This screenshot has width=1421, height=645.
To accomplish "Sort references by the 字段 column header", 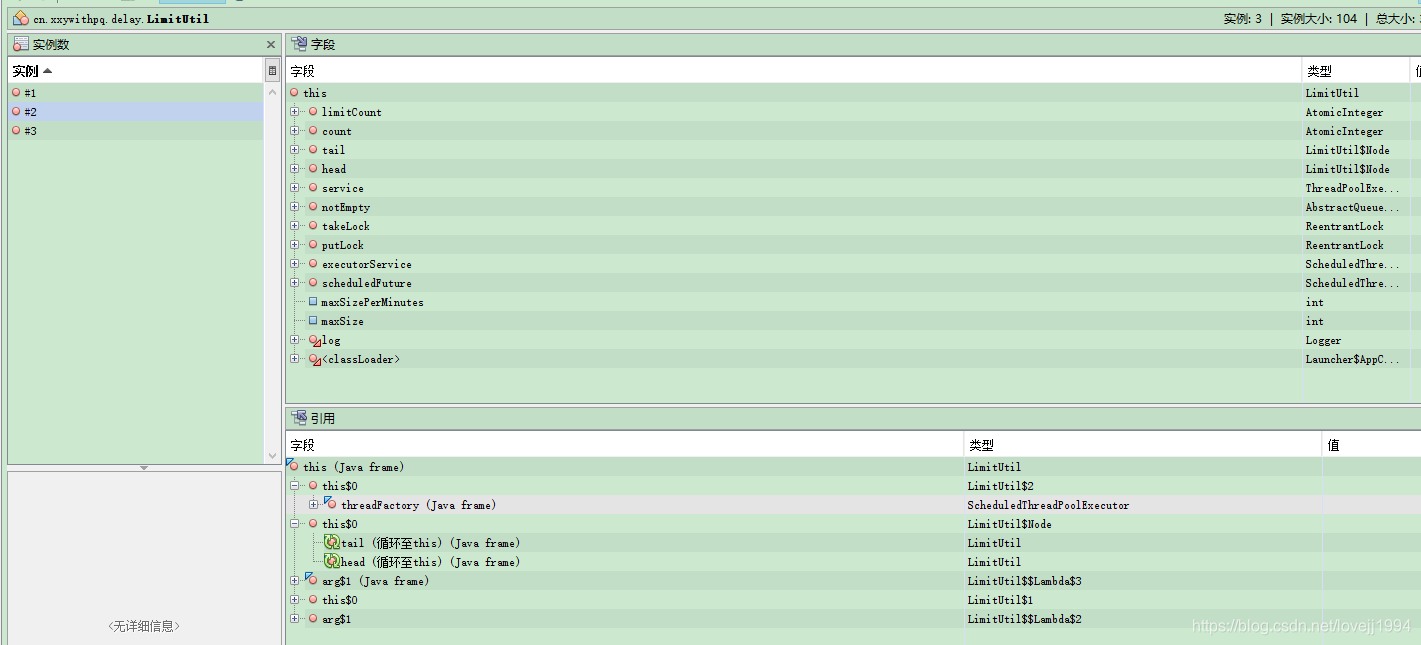I will coord(625,445).
